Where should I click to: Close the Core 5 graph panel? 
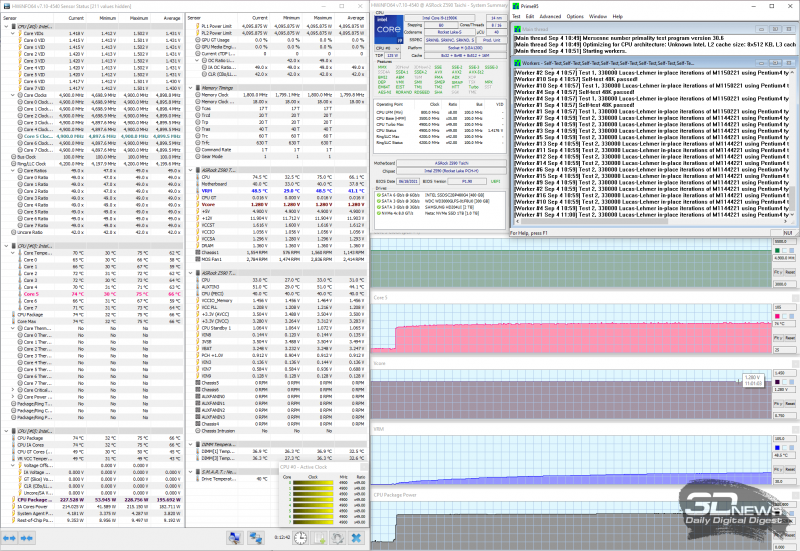tap(795, 297)
